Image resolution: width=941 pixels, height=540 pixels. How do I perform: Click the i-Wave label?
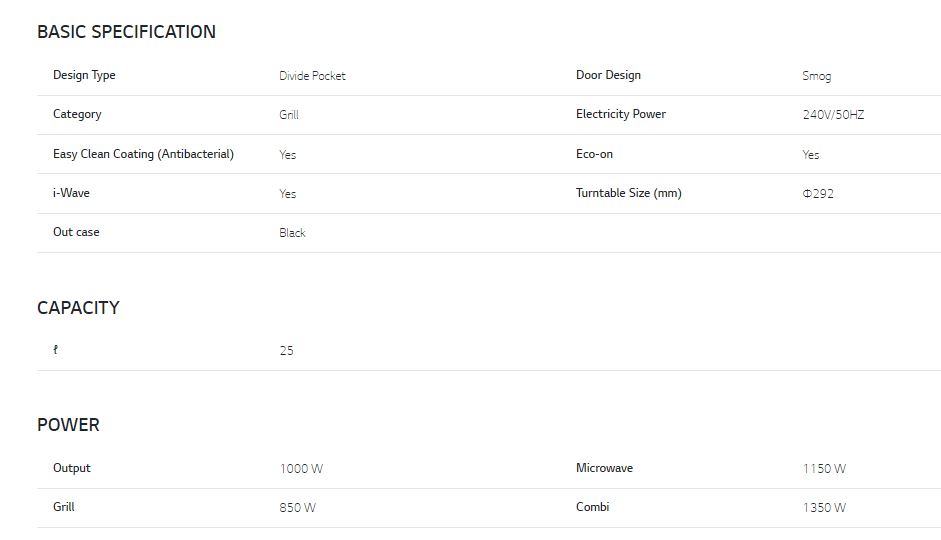point(71,193)
